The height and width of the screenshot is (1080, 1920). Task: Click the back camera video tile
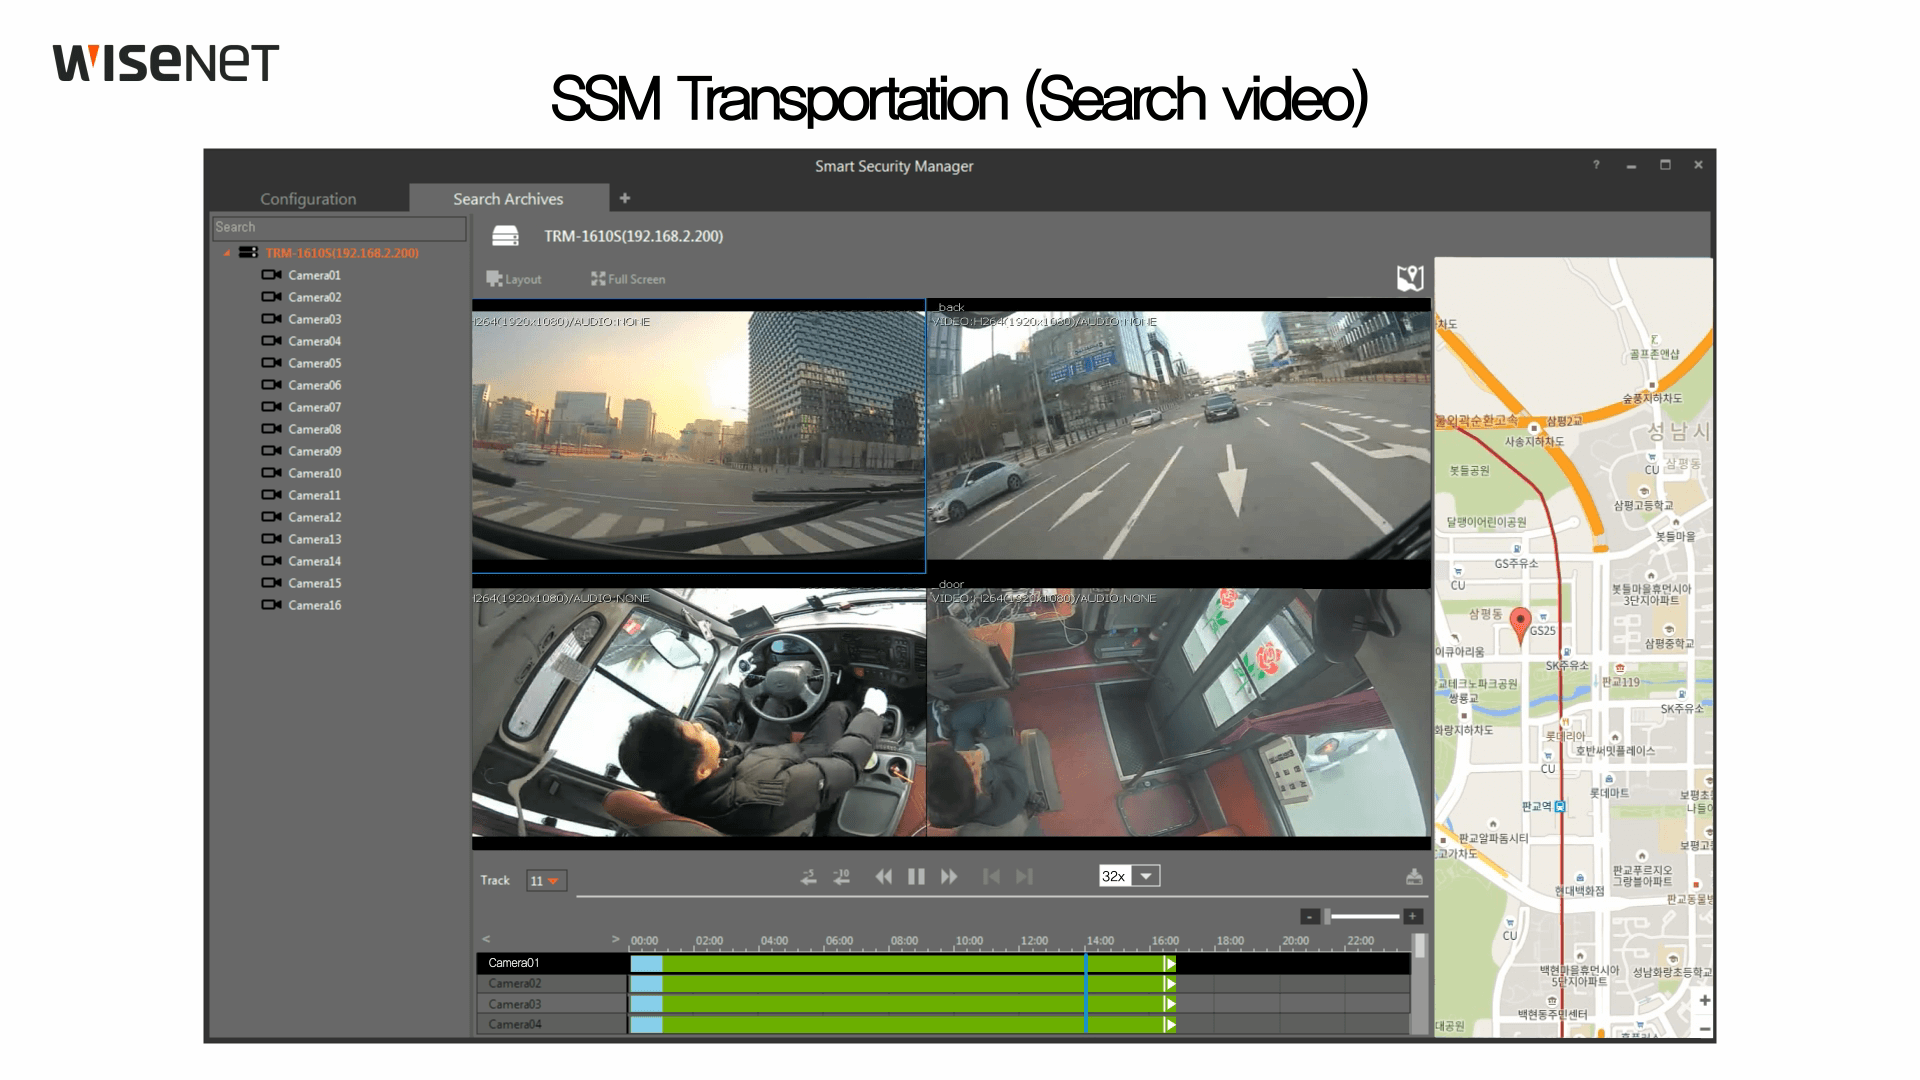pyautogui.click(x=1179, y=436)
